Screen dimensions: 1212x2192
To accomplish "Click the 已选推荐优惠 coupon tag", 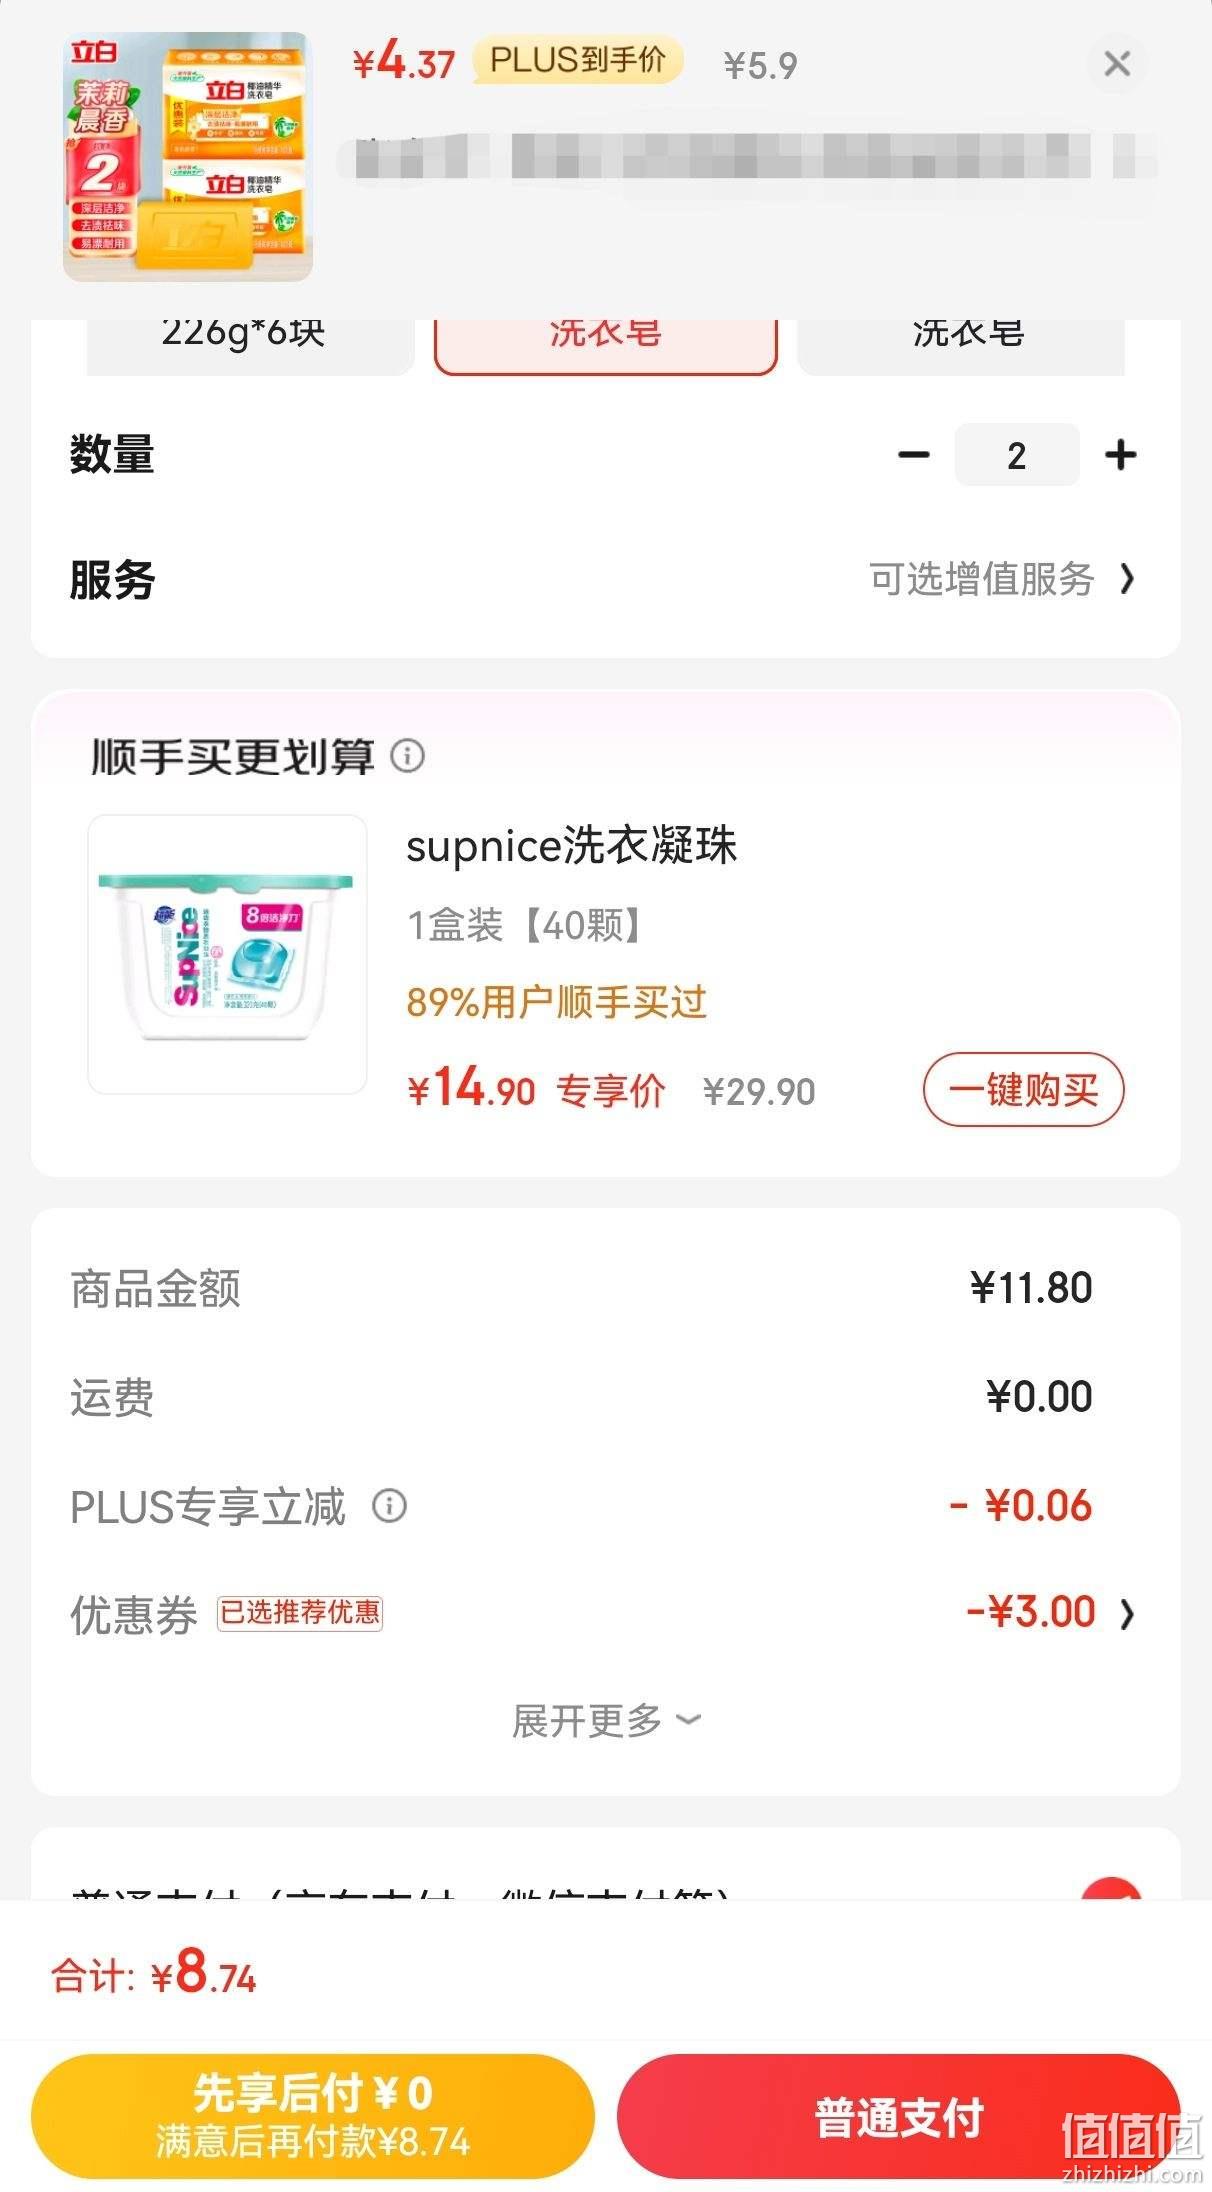I will pos(300,1612).
